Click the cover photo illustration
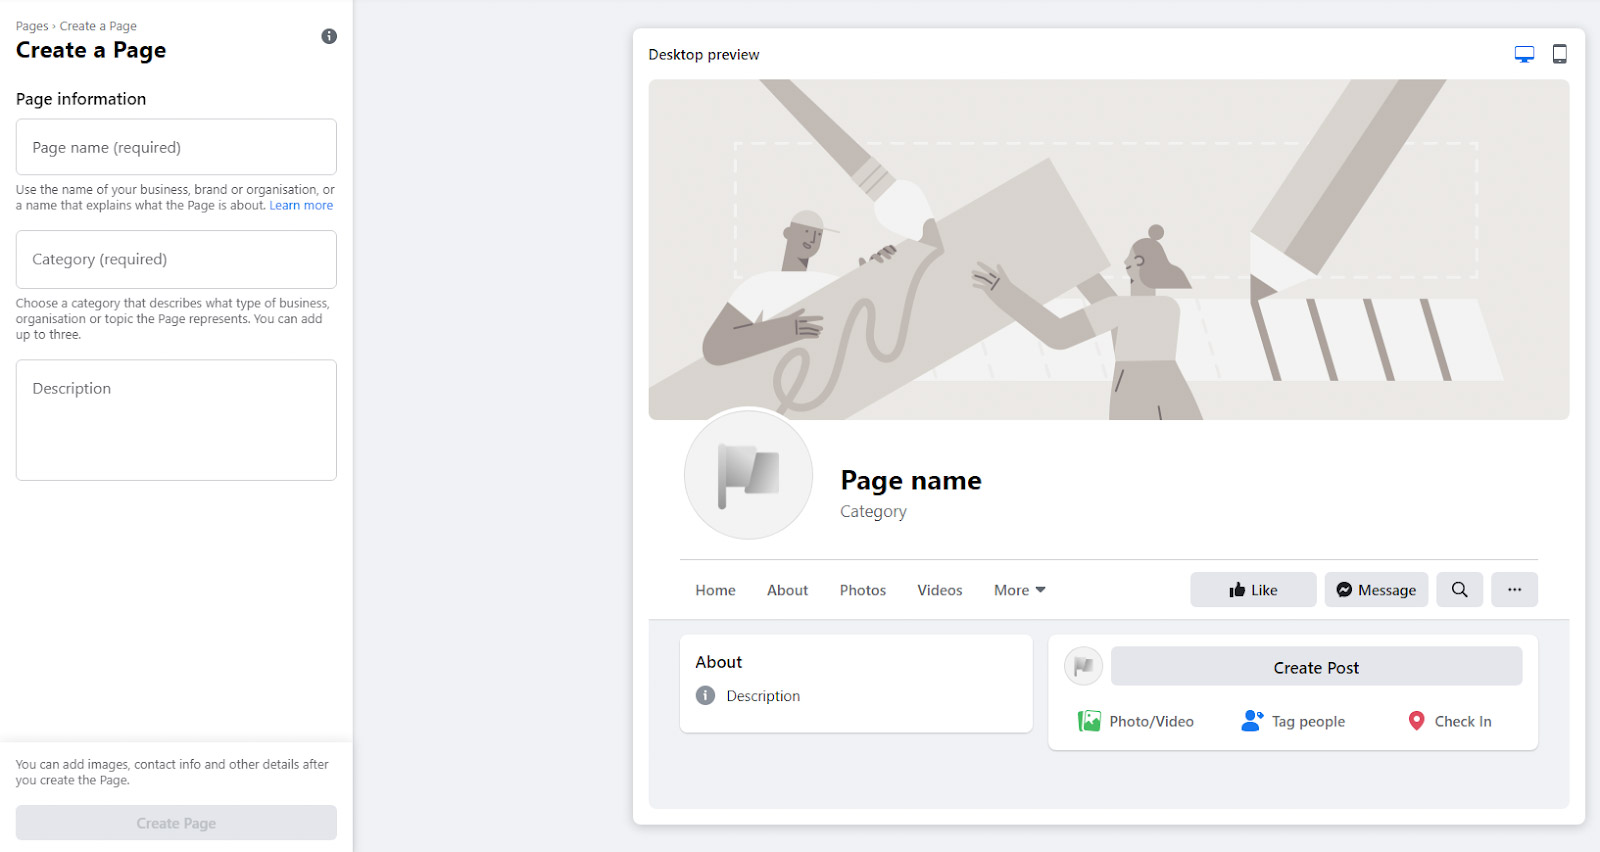The image size is (1600, 852). coord(1109,249)
